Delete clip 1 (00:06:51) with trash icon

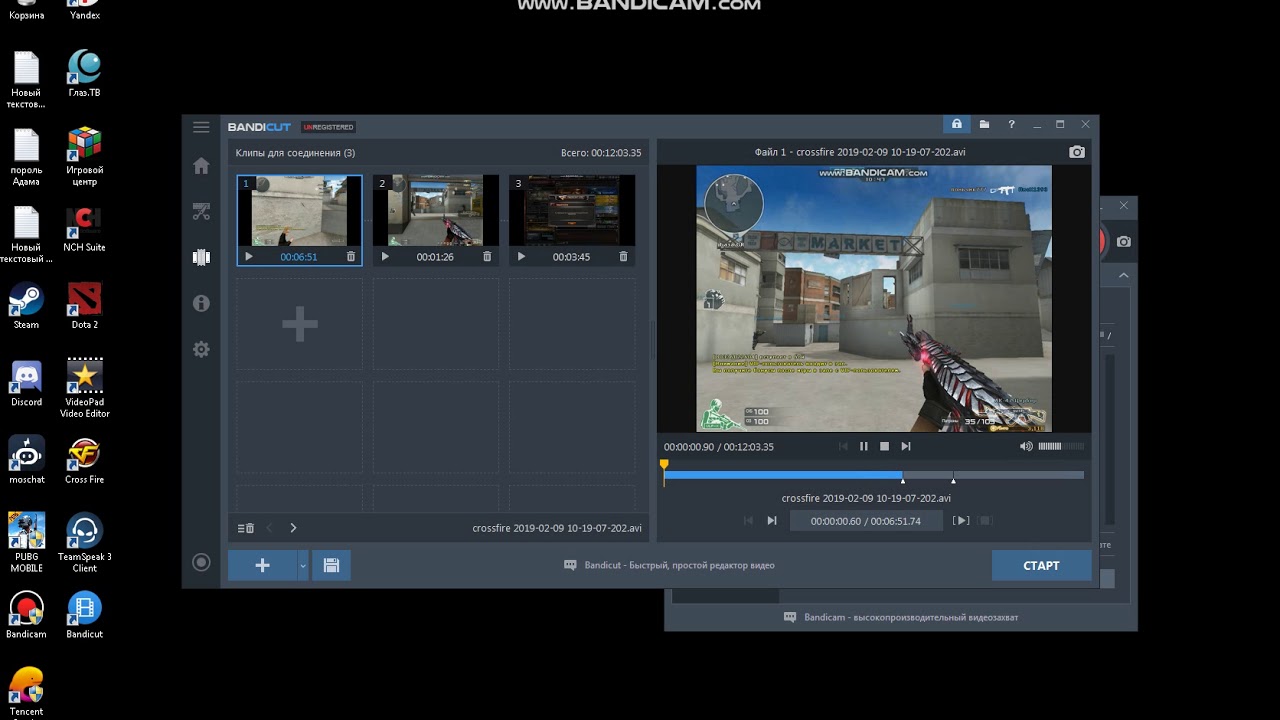[x=351, y=257]
